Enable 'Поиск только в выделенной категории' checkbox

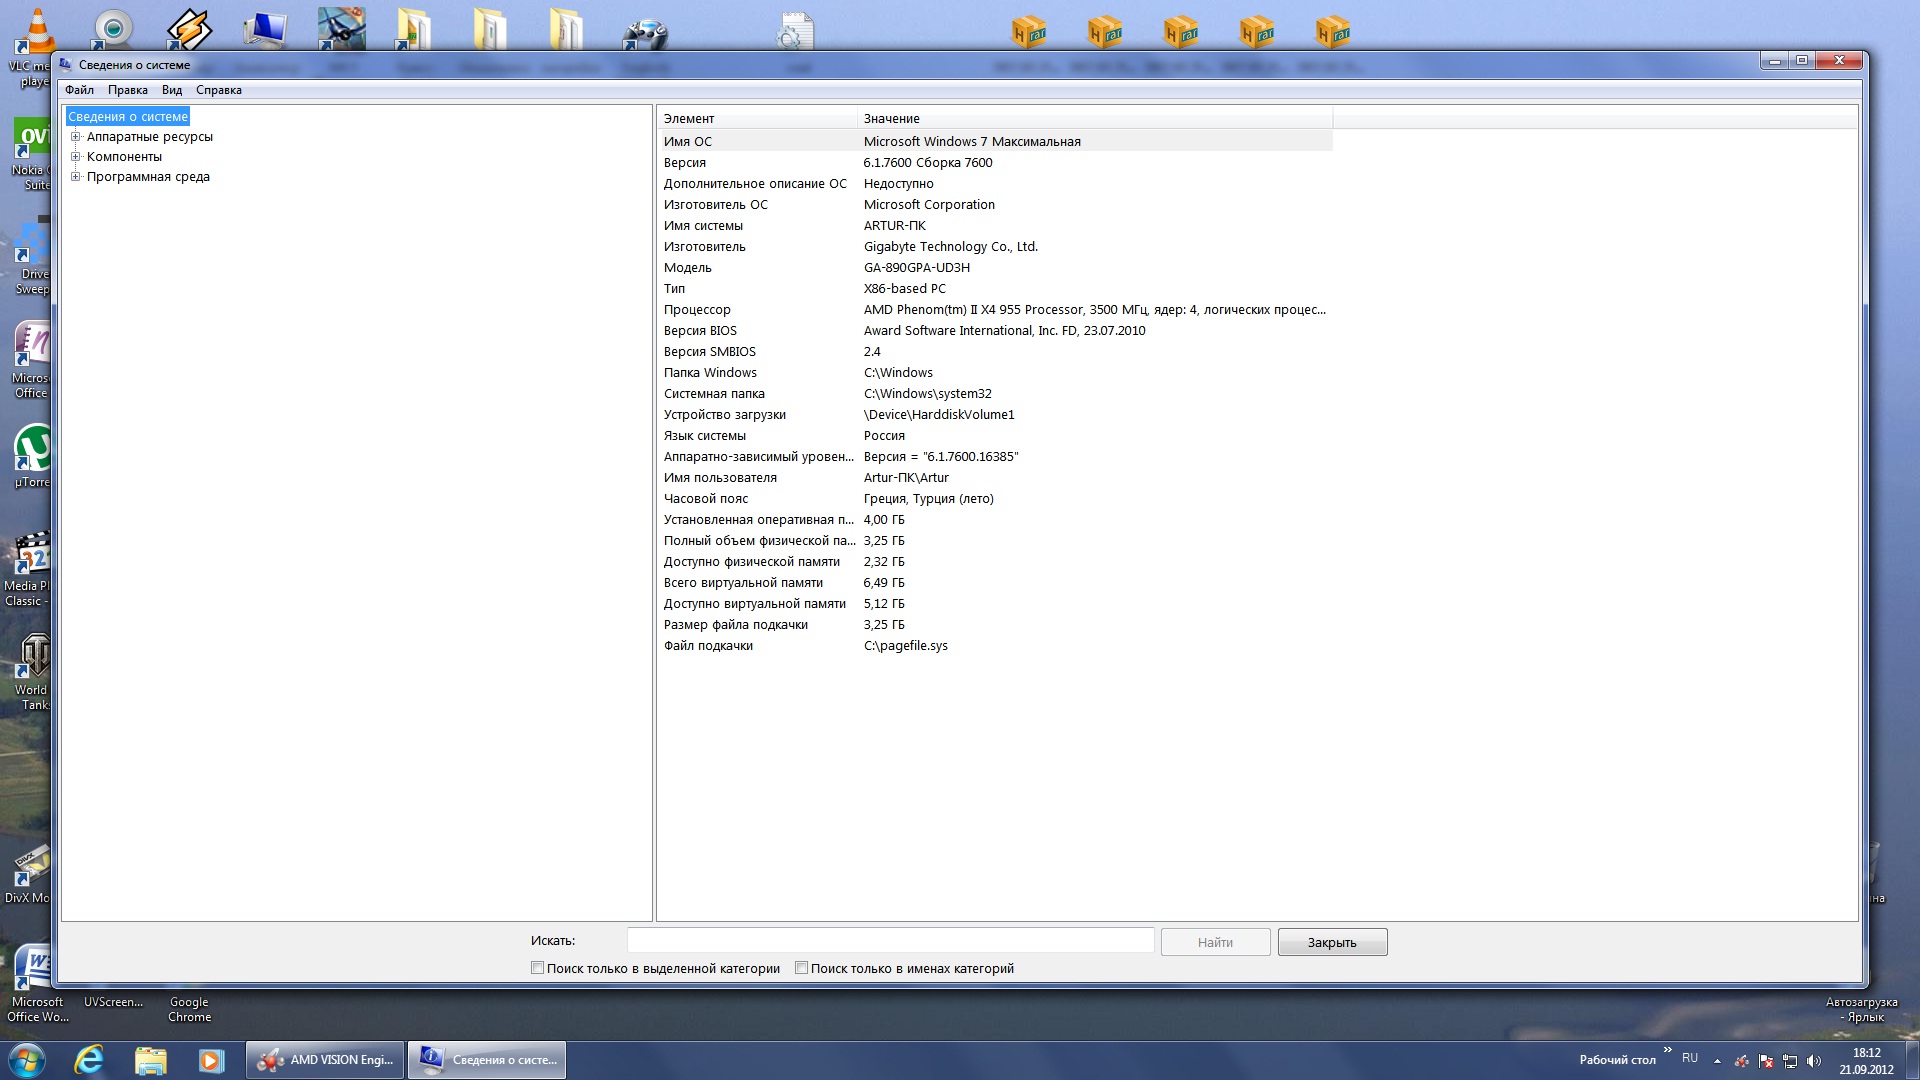coord(537,968)
